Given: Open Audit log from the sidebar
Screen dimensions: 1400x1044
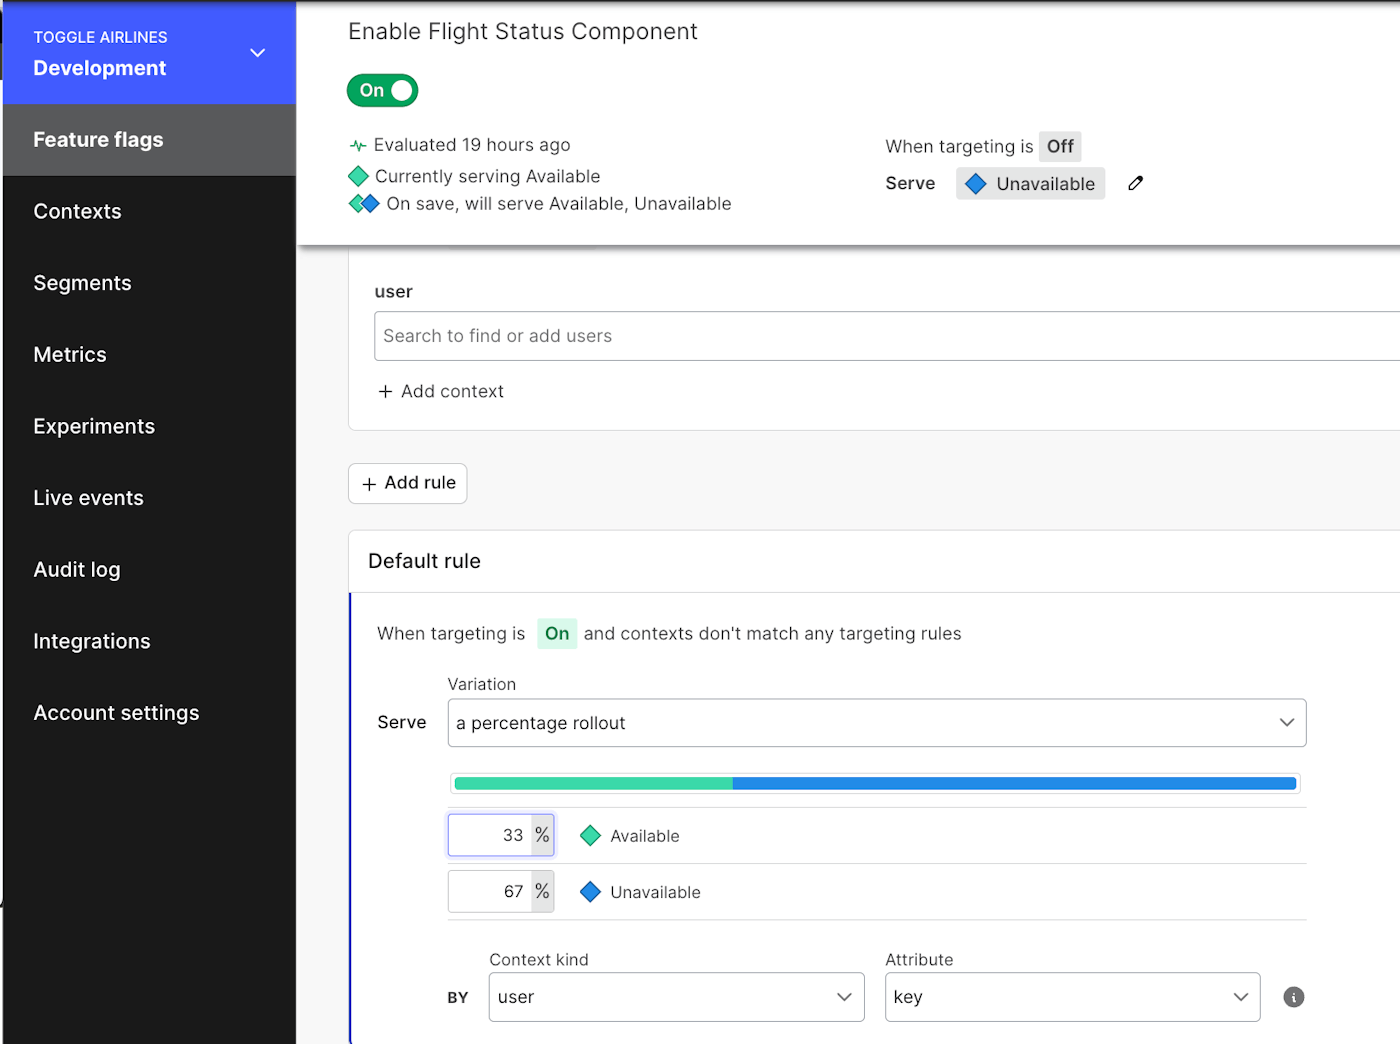Looking at the screenshot, I should click(x=77, y=570).
